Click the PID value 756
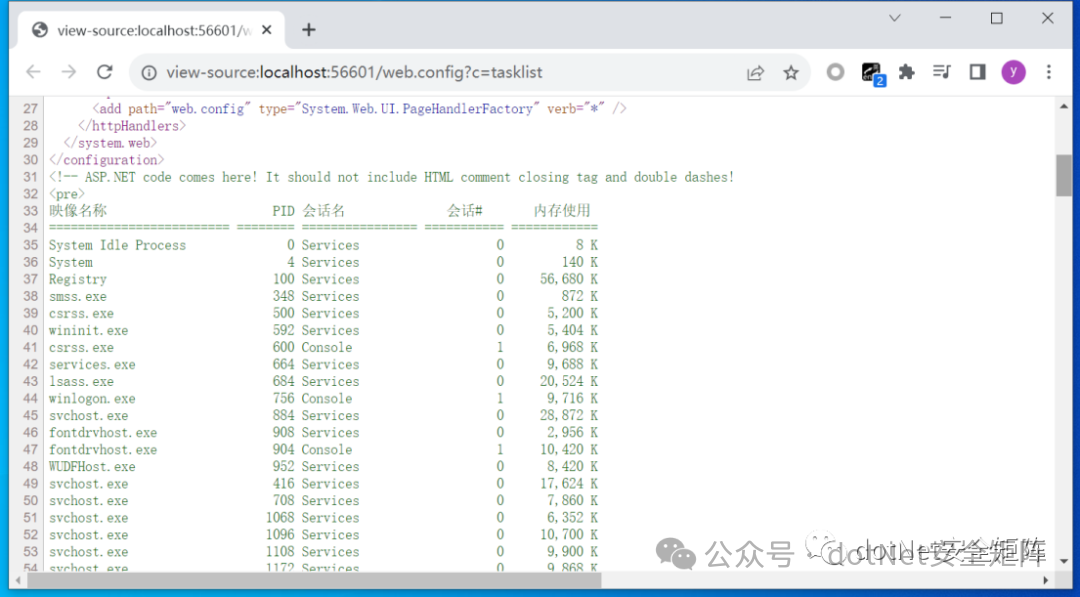This screenshot has height=597, width=1080. [x=283, y=399]
